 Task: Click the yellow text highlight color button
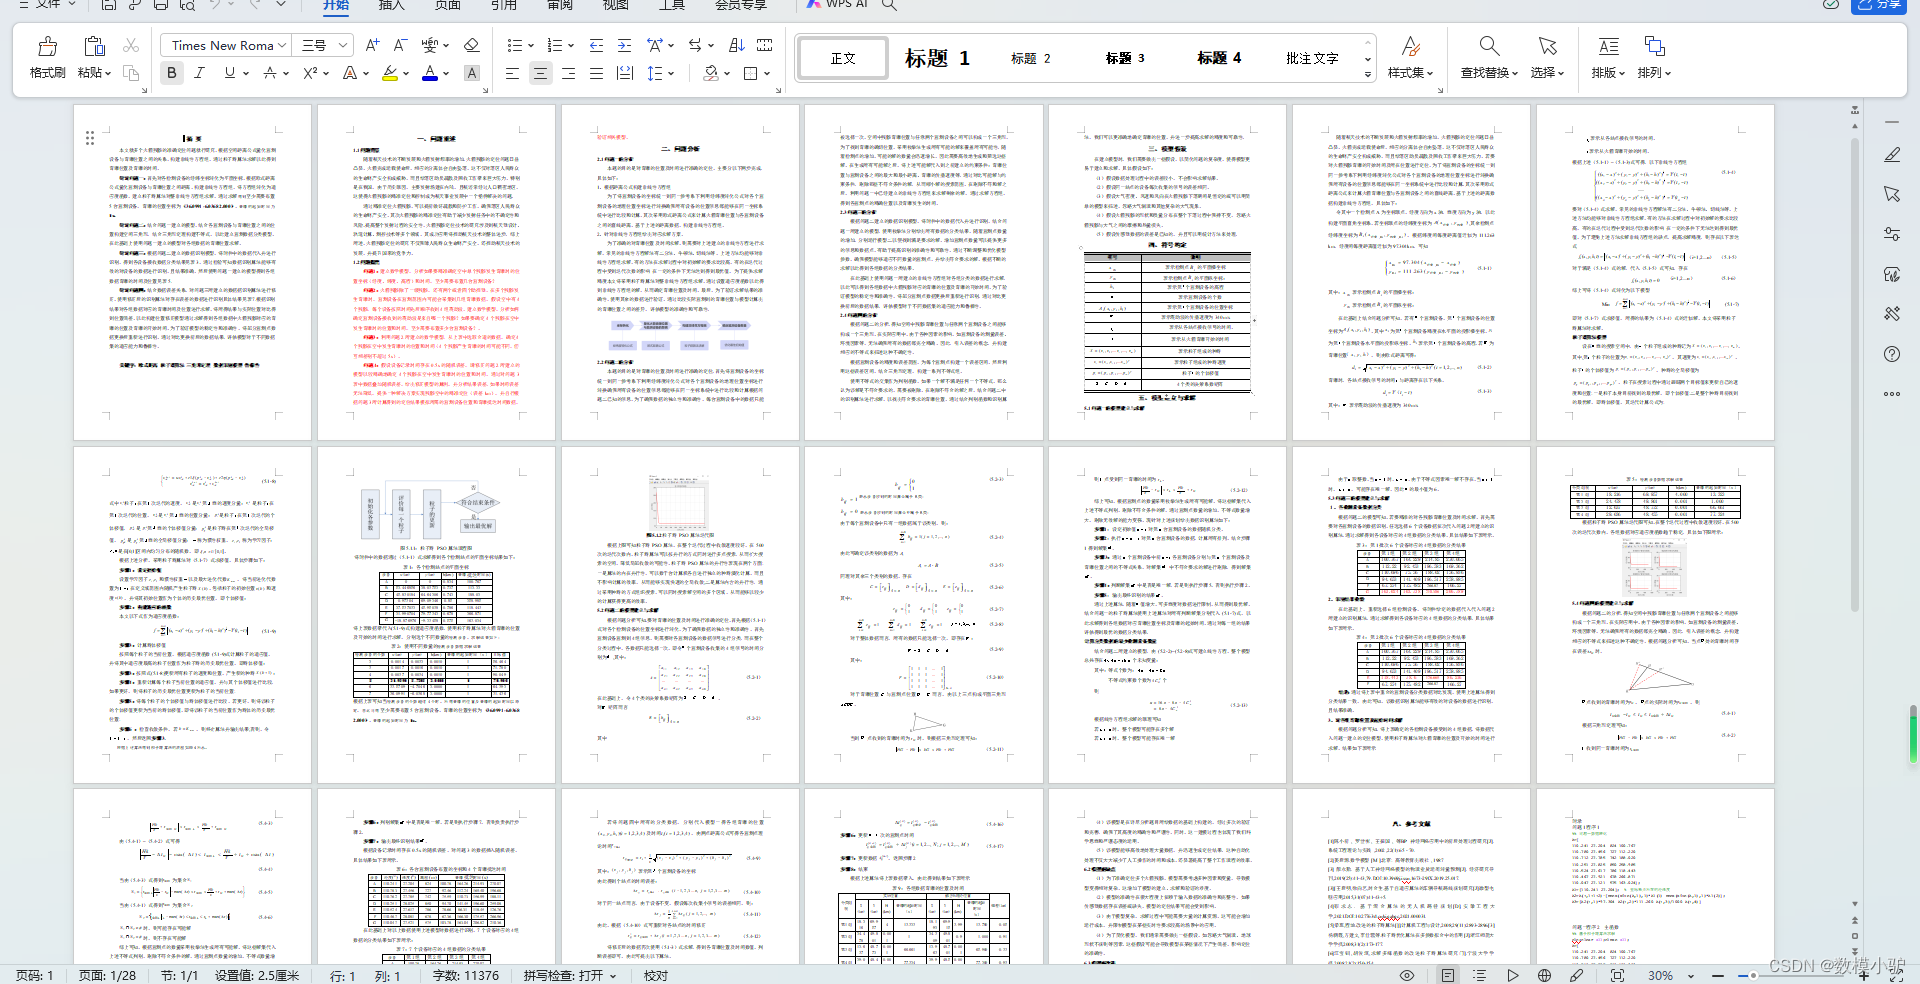tap(390, 73)
